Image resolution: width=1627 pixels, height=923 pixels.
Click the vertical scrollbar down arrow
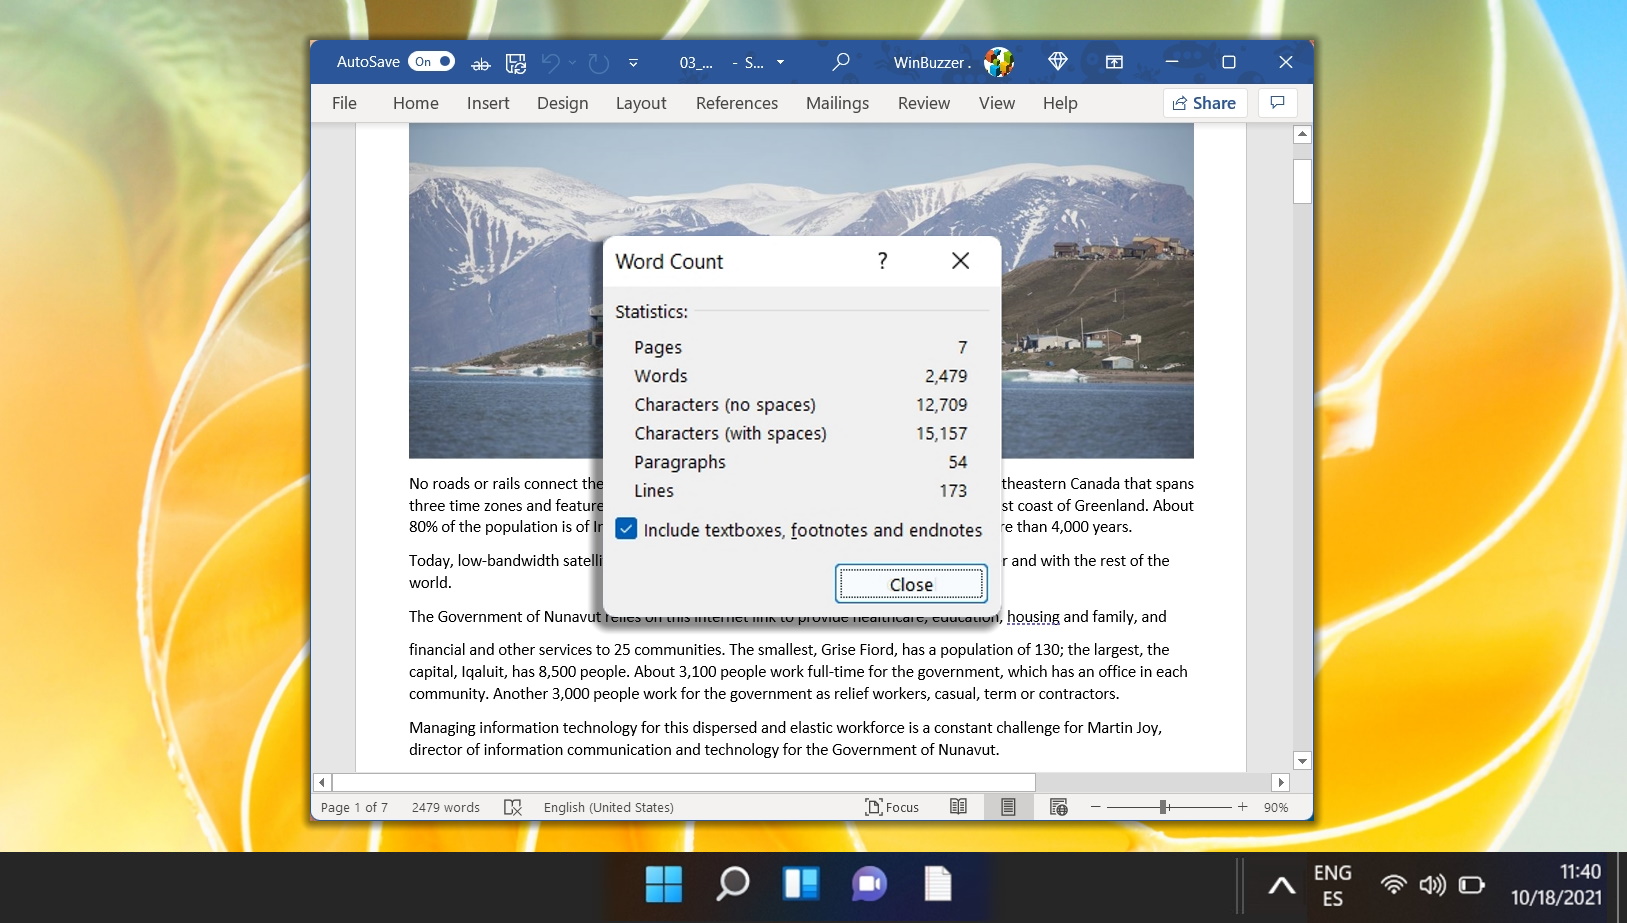(x=1302, y=761)
